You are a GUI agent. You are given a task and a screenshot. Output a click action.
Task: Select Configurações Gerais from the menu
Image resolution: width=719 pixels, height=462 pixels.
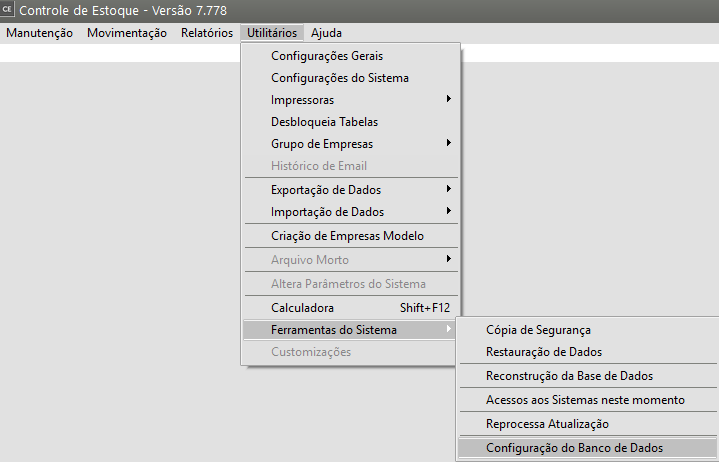[x=327, y=56]
